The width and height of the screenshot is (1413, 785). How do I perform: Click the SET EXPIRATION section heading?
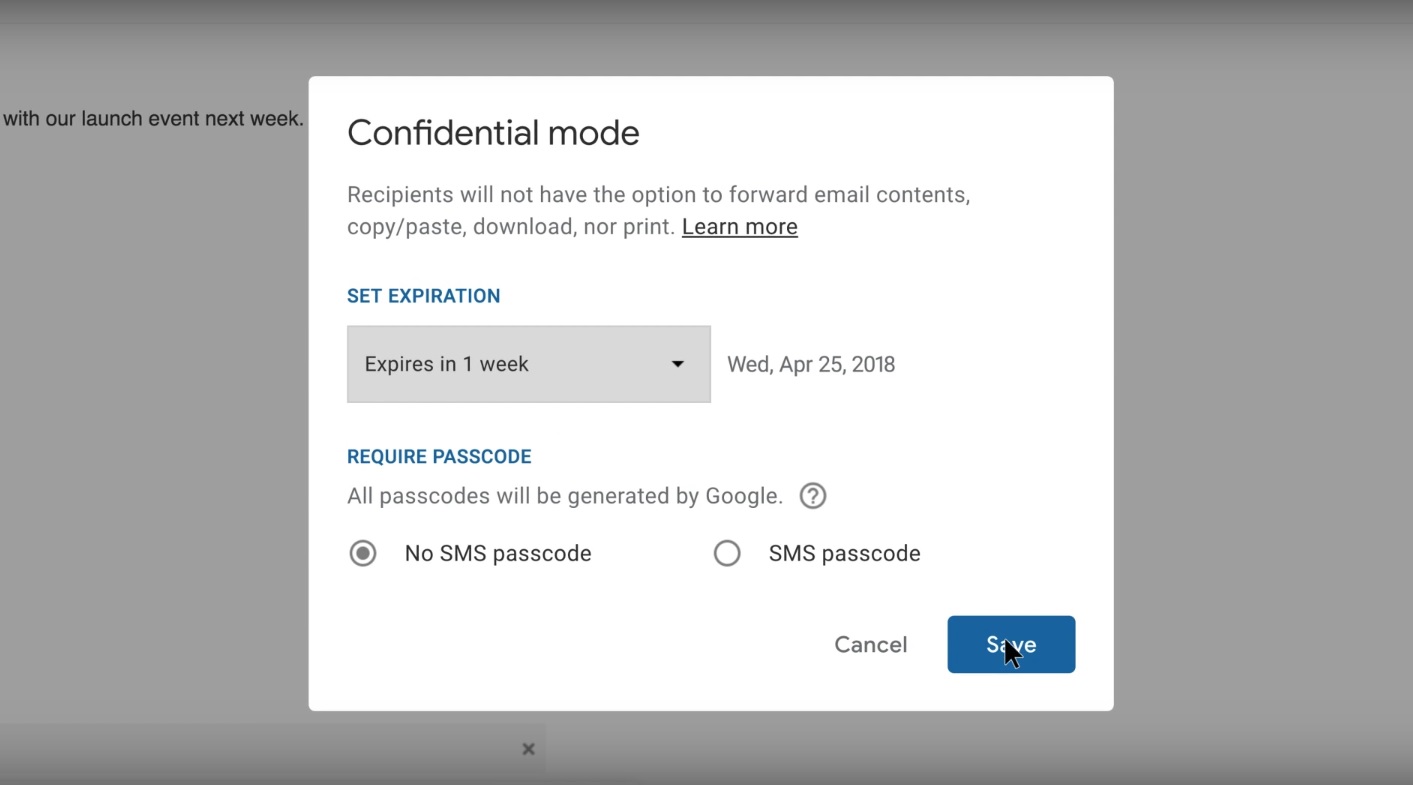(x=424, y=296)
